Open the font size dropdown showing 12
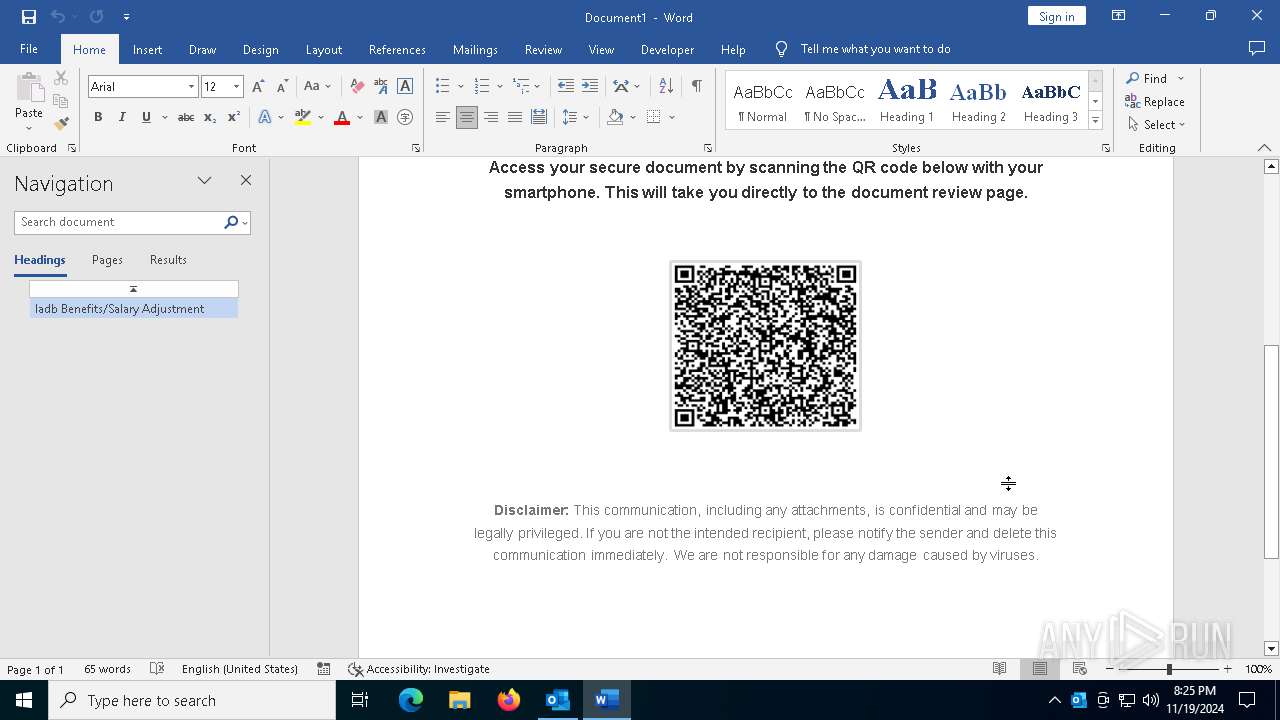The image size is (1280, 720). coord(237,87)
